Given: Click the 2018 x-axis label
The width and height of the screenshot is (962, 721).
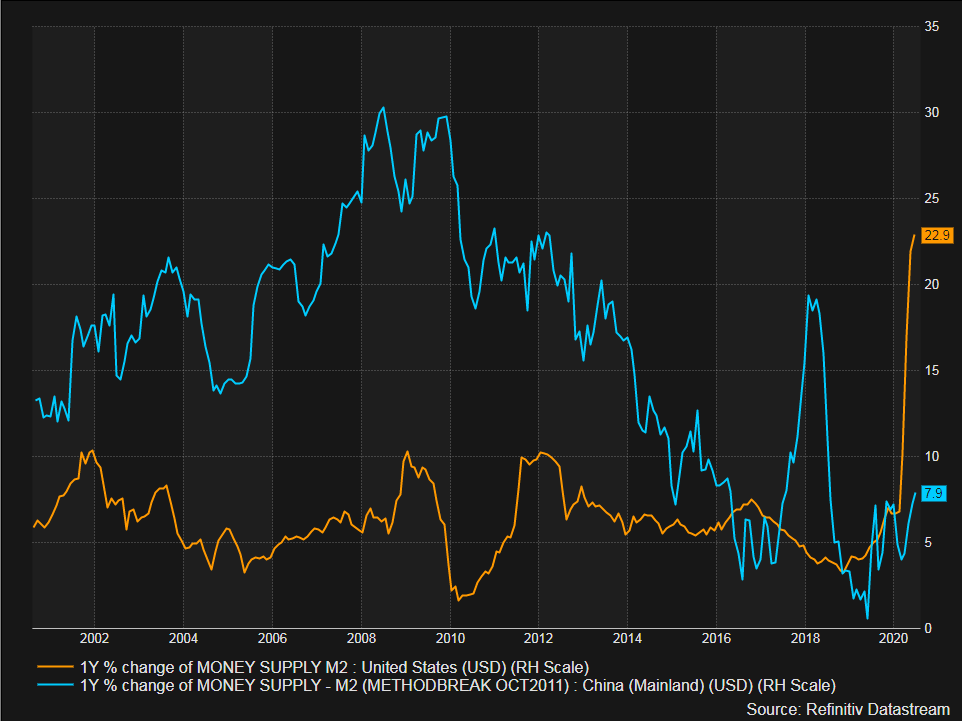Looking at the screenshot, I should [x=806, y=638].
